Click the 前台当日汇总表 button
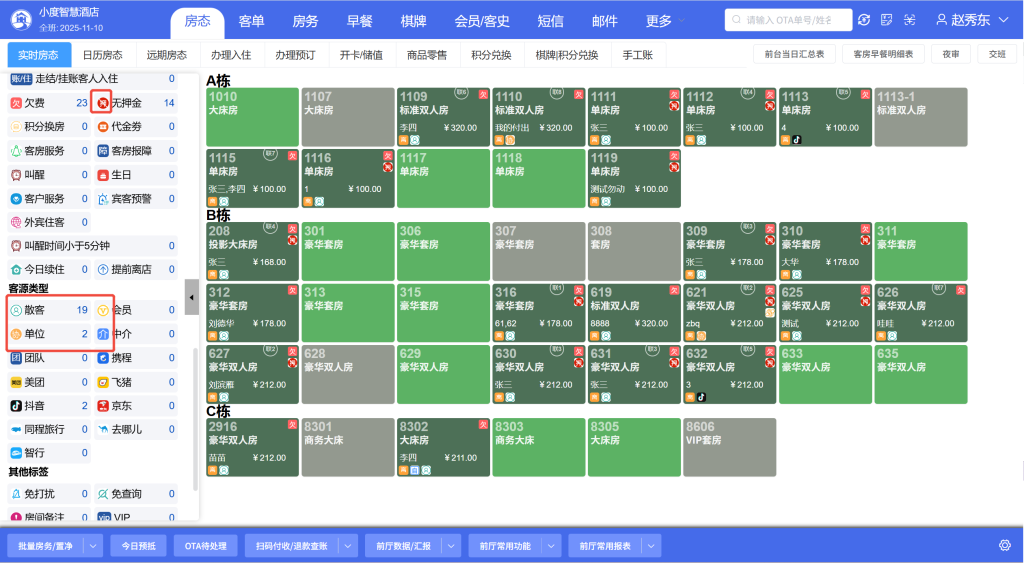The image size is (1024, 563). click(x=794, y=54)
